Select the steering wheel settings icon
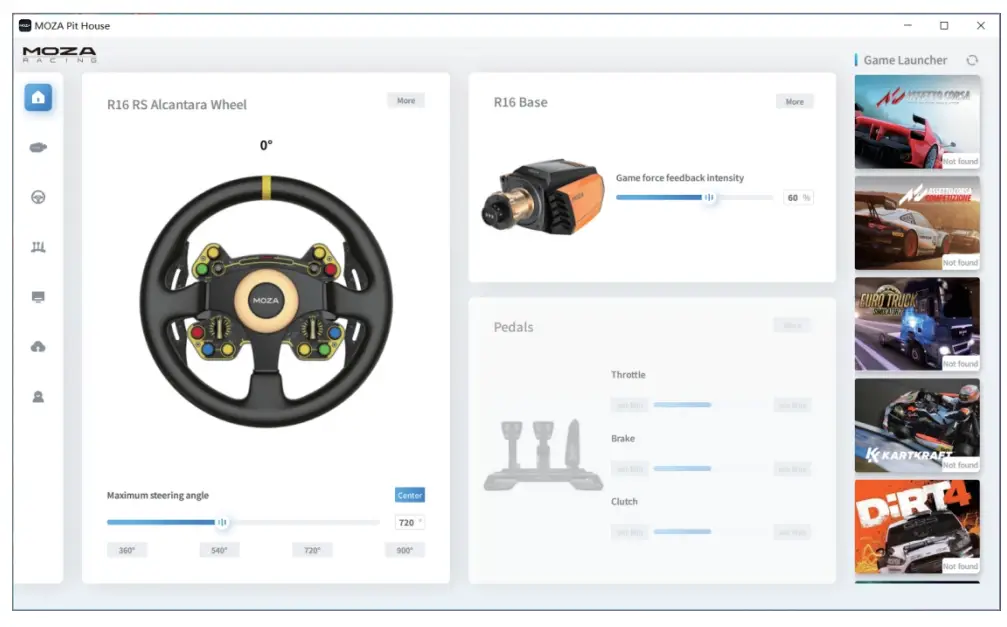 38,196
